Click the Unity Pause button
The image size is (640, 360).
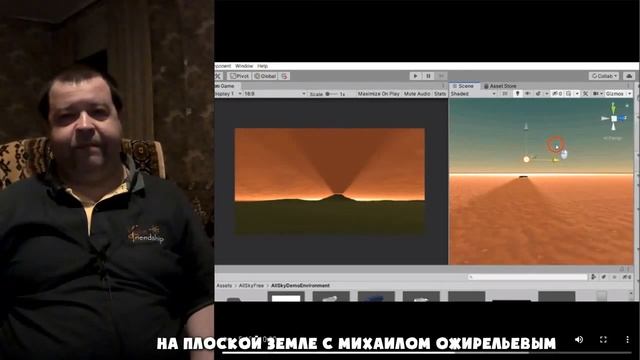[428, 76]
